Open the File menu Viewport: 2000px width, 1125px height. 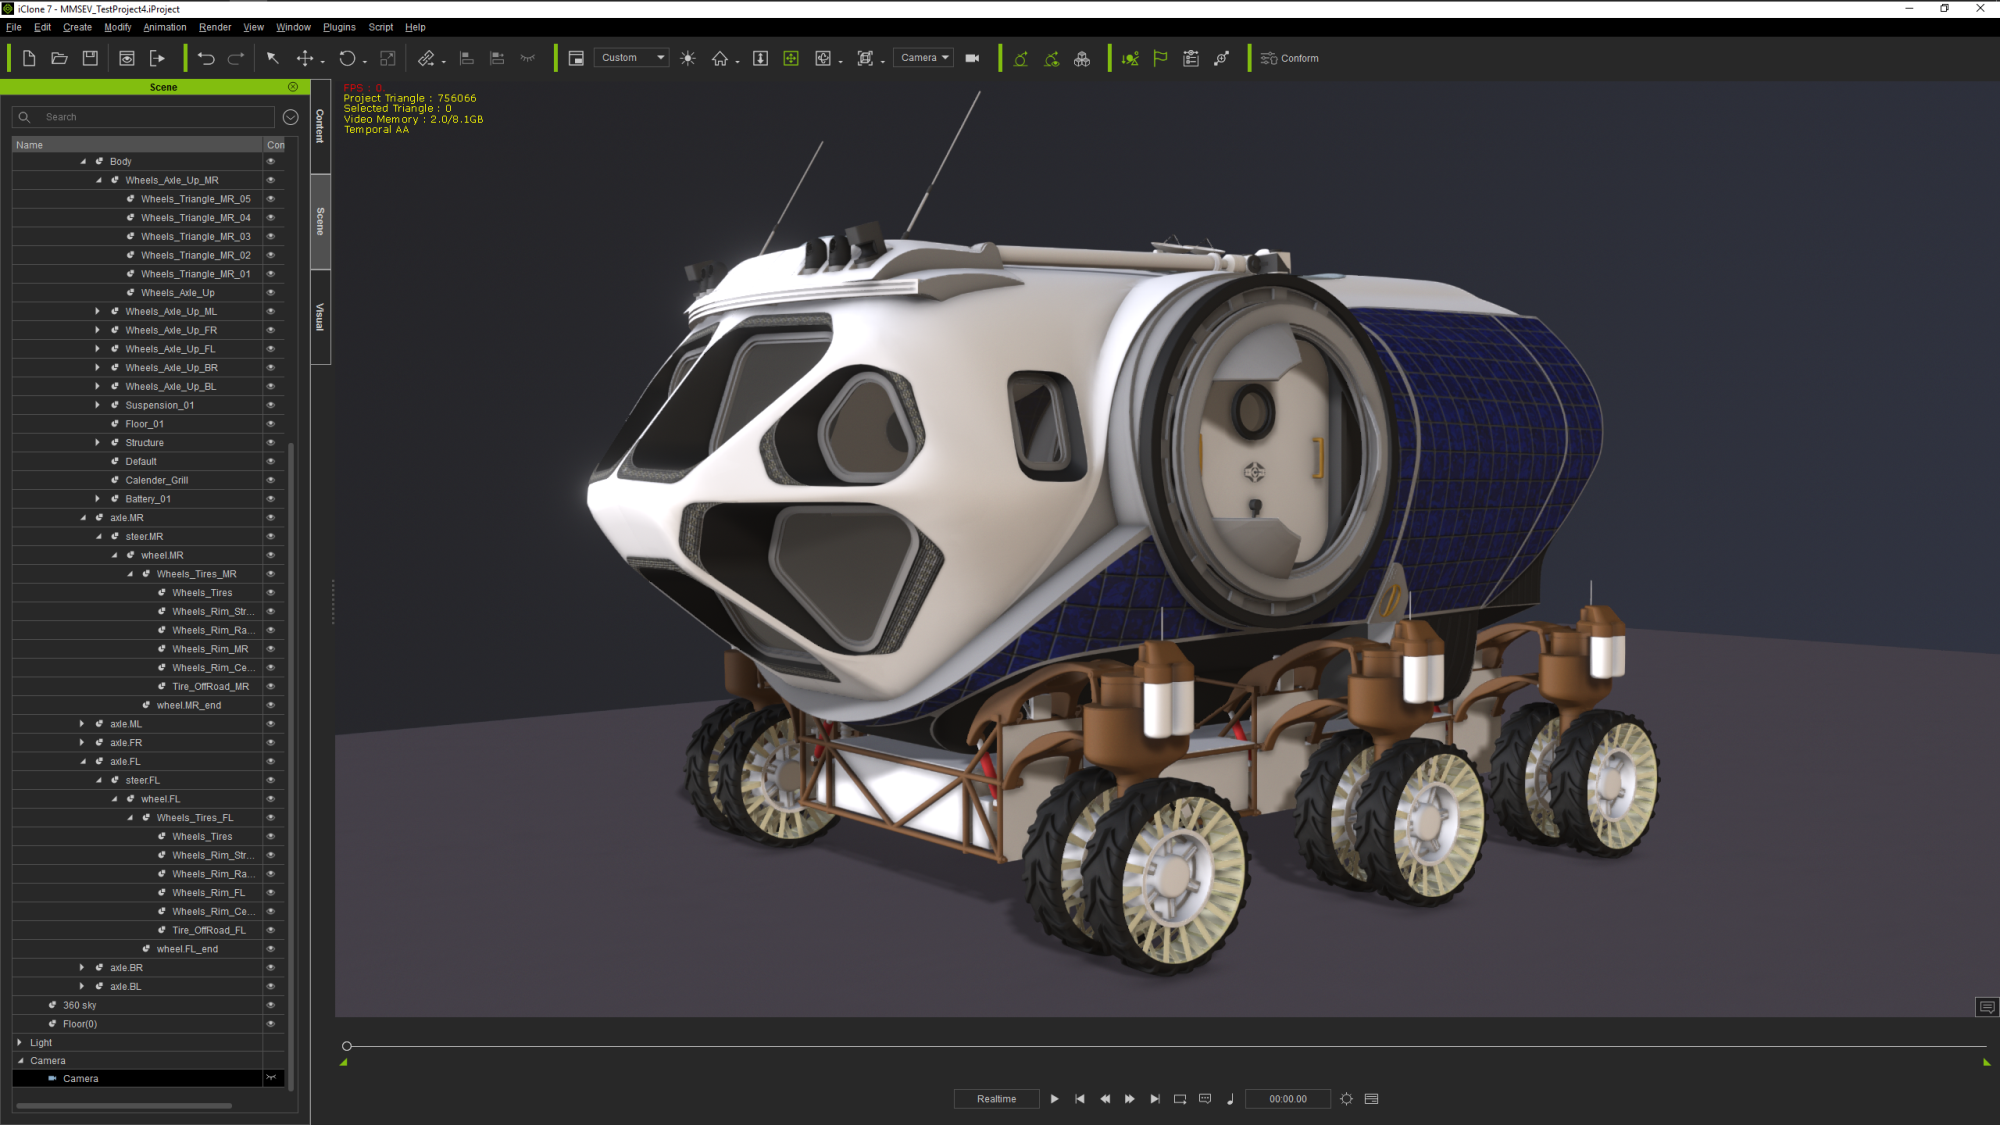[x=14, y=27]
